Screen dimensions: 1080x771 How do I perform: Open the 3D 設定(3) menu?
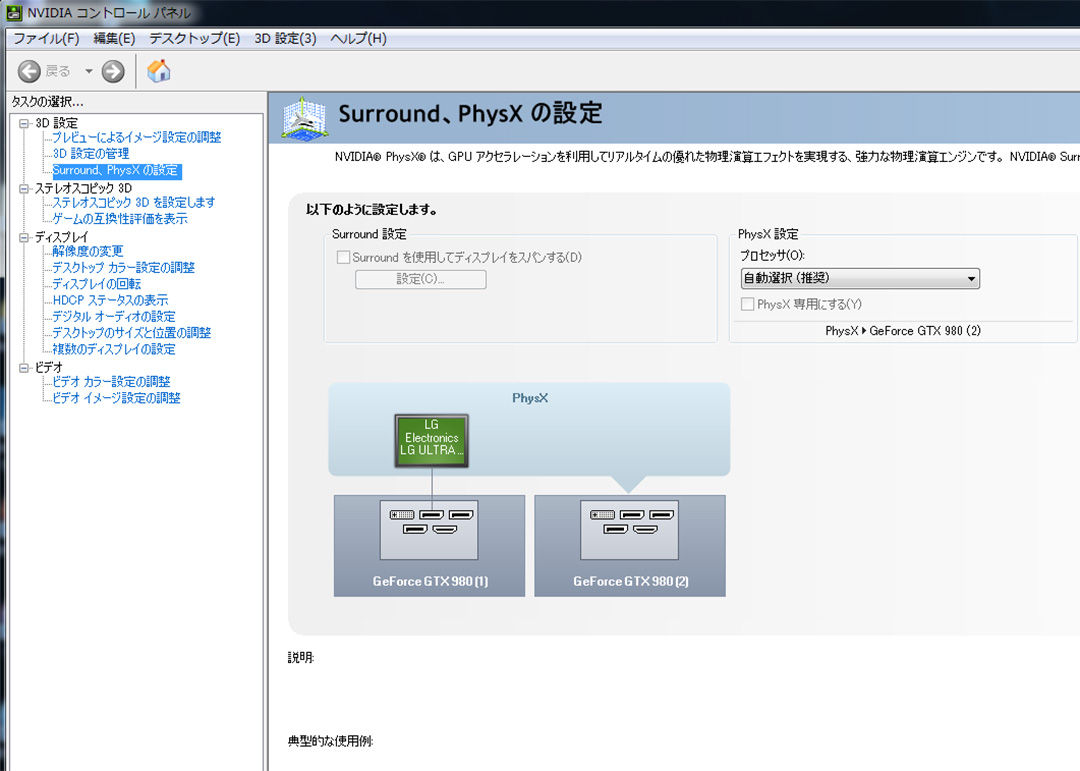[285, 39]
